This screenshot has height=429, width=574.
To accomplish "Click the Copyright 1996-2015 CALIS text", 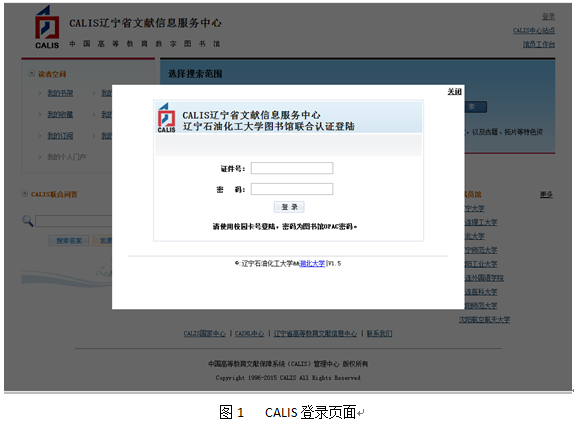I will pos(288,378).
